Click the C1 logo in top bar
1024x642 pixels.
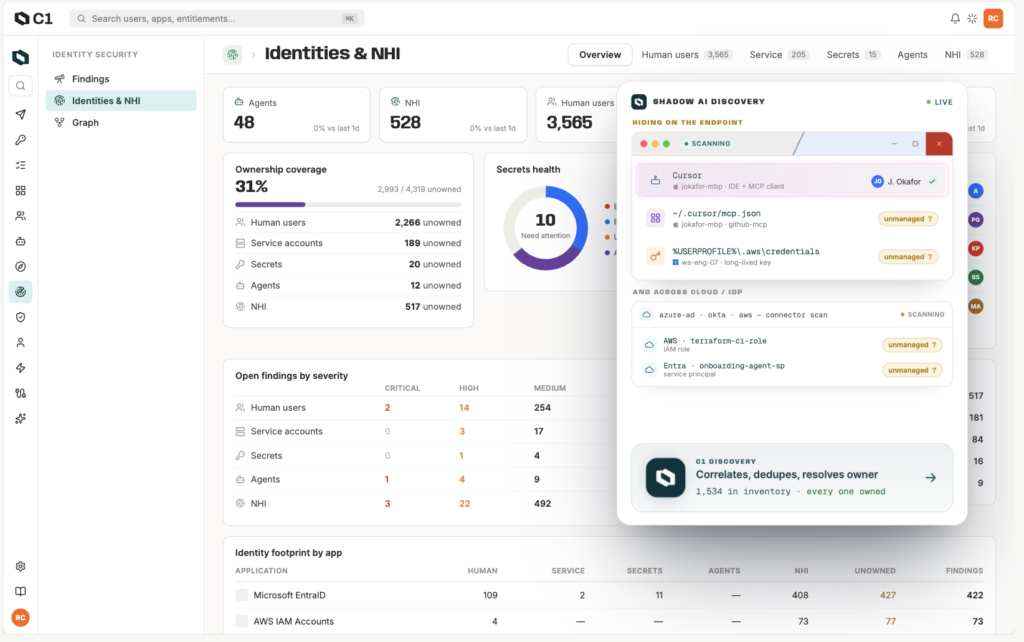33,18
